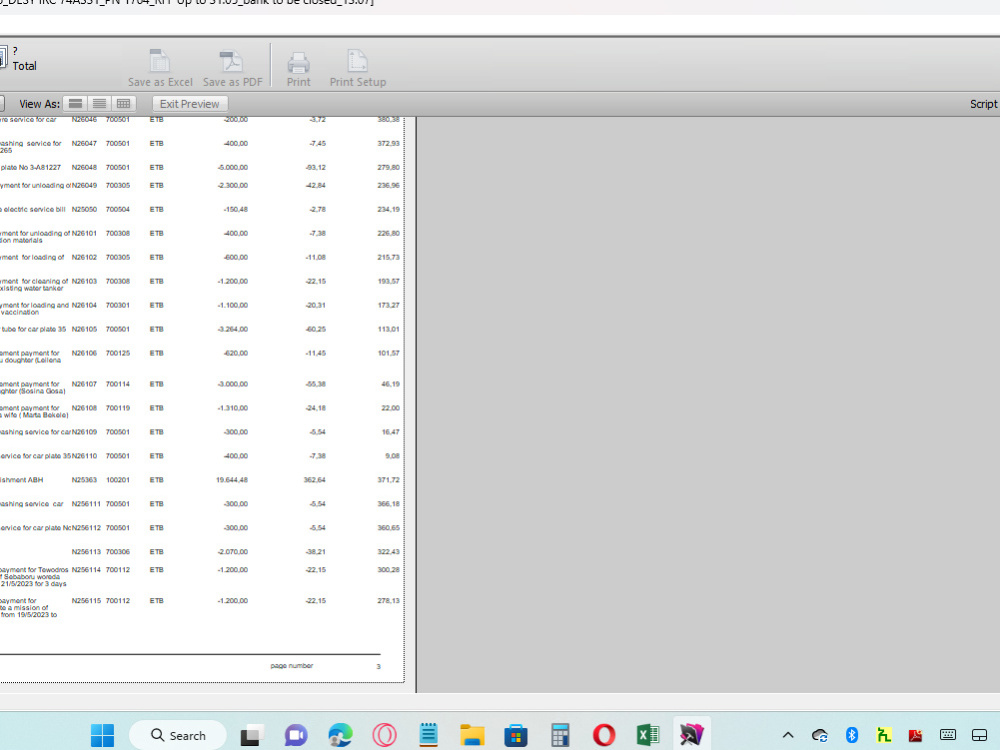Viewport: 1000px width, 750px height.
Task: Click the taskbar Search box
Action: (178, 735)
